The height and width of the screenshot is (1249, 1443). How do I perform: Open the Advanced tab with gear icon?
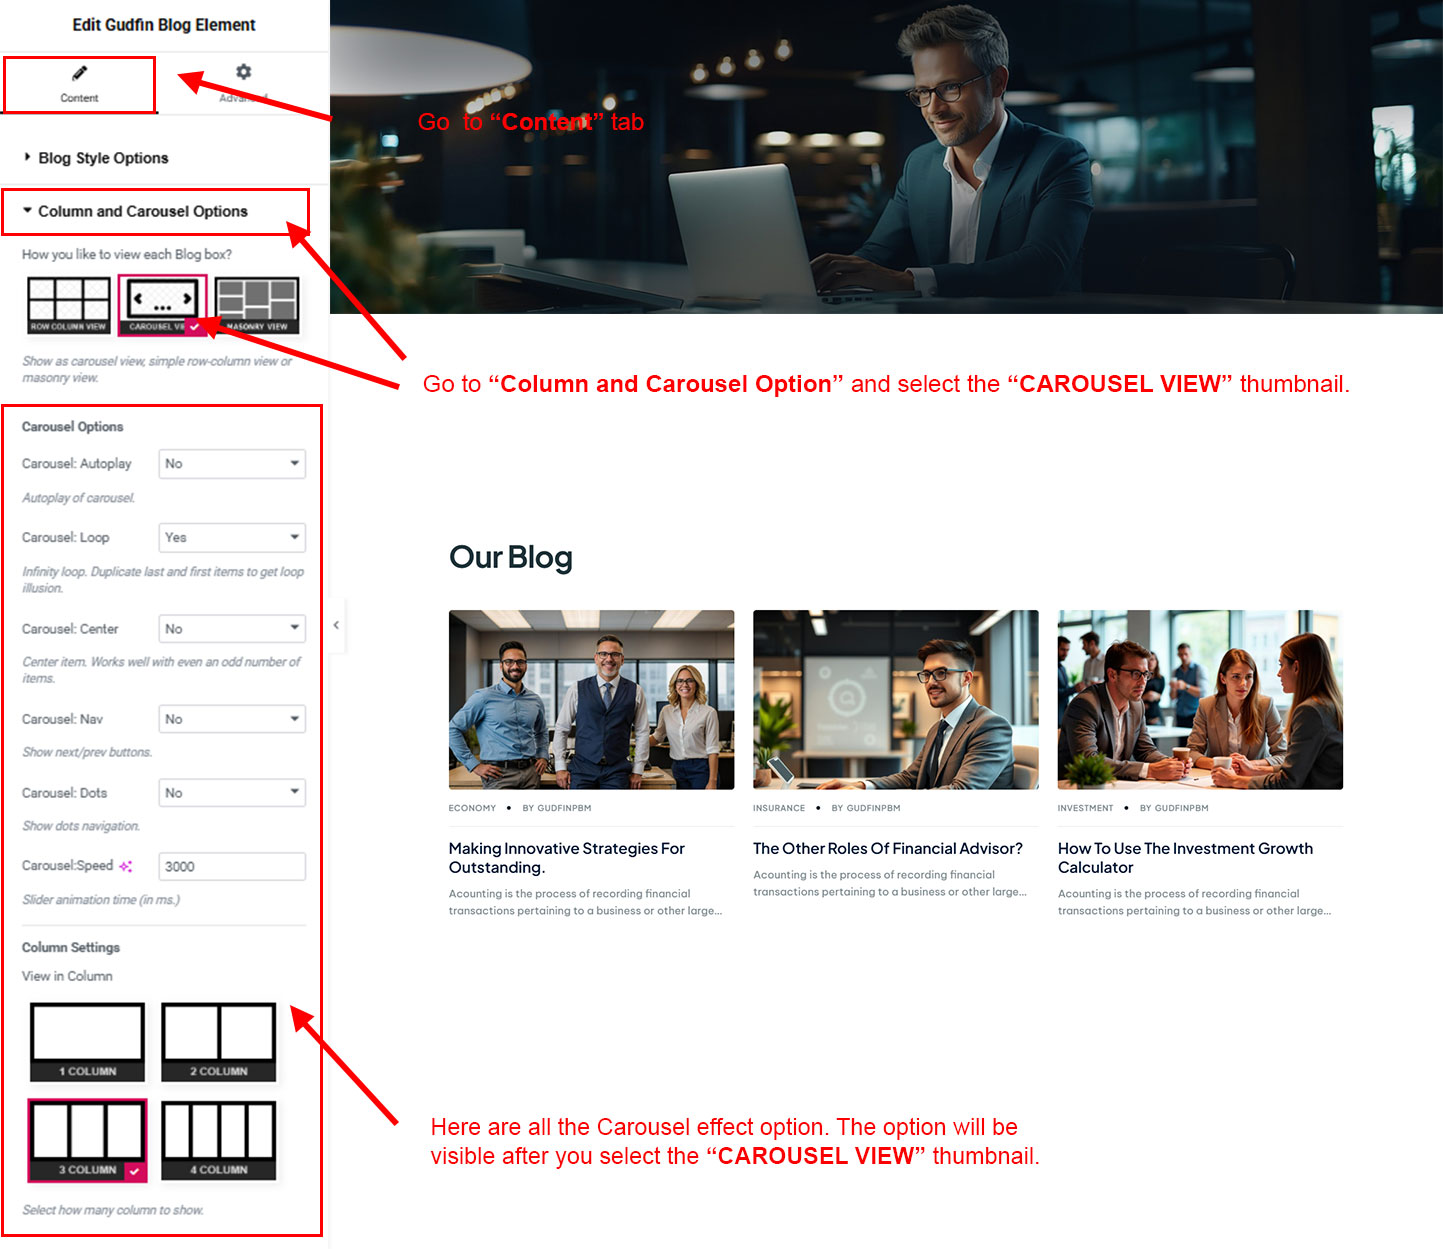coord(243,82)
